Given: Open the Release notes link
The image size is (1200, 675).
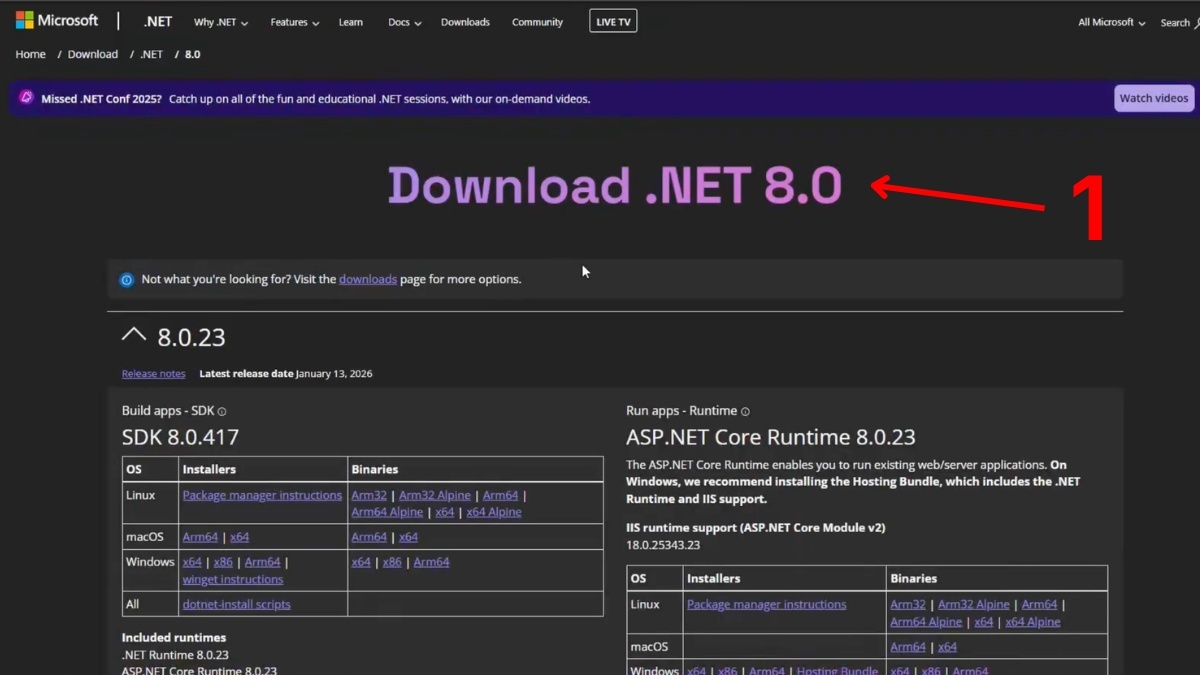Looking at the screenshot, I should (153, 373).
